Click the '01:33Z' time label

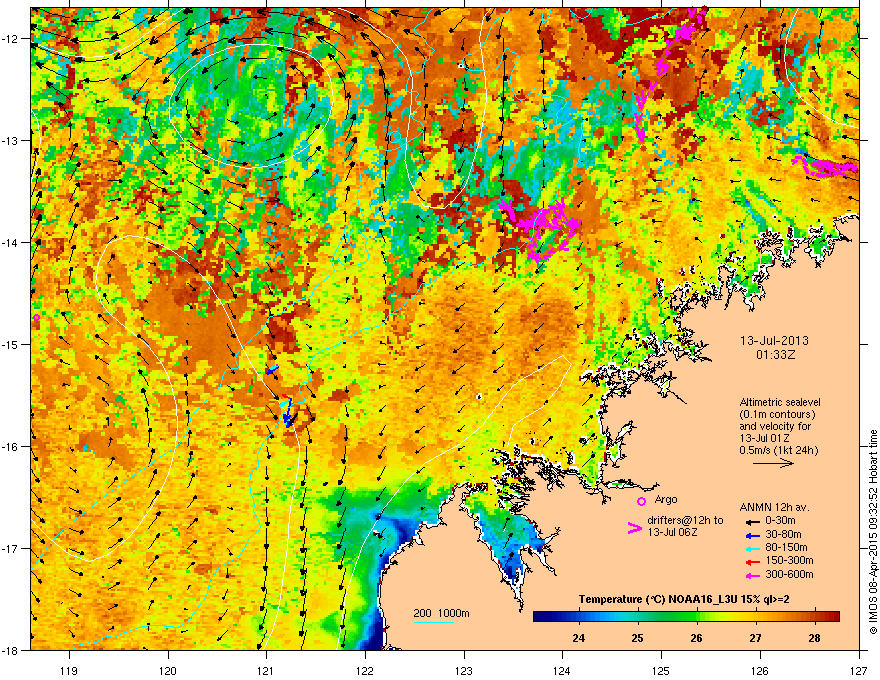(x=775, y=355)
